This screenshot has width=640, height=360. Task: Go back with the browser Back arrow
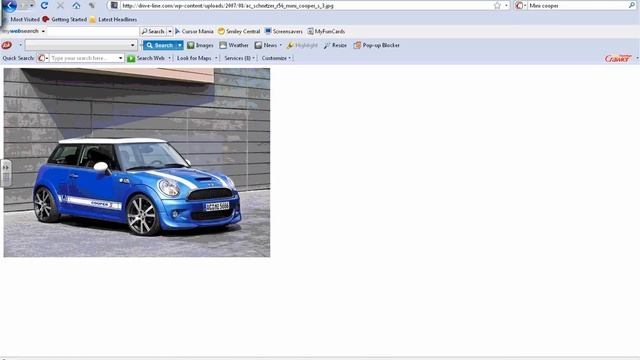point(10,6)
